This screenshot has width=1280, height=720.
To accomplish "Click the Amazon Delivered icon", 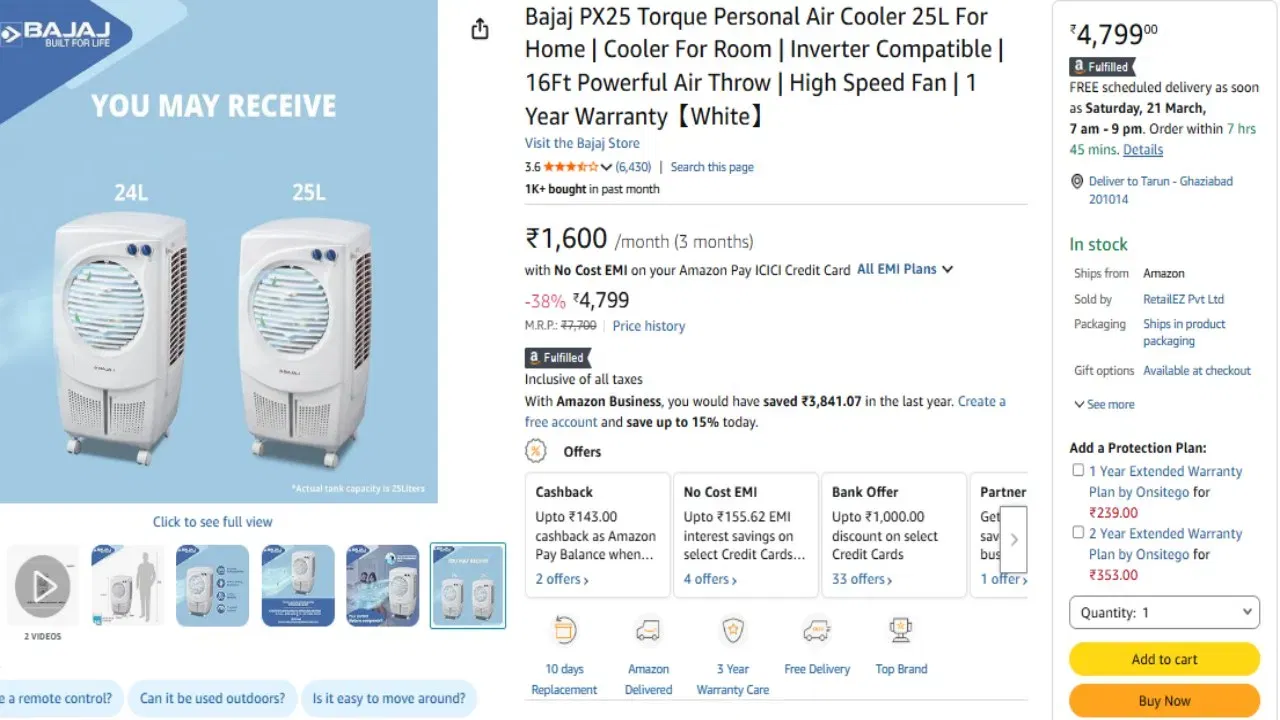I will (x=648, y=629).
